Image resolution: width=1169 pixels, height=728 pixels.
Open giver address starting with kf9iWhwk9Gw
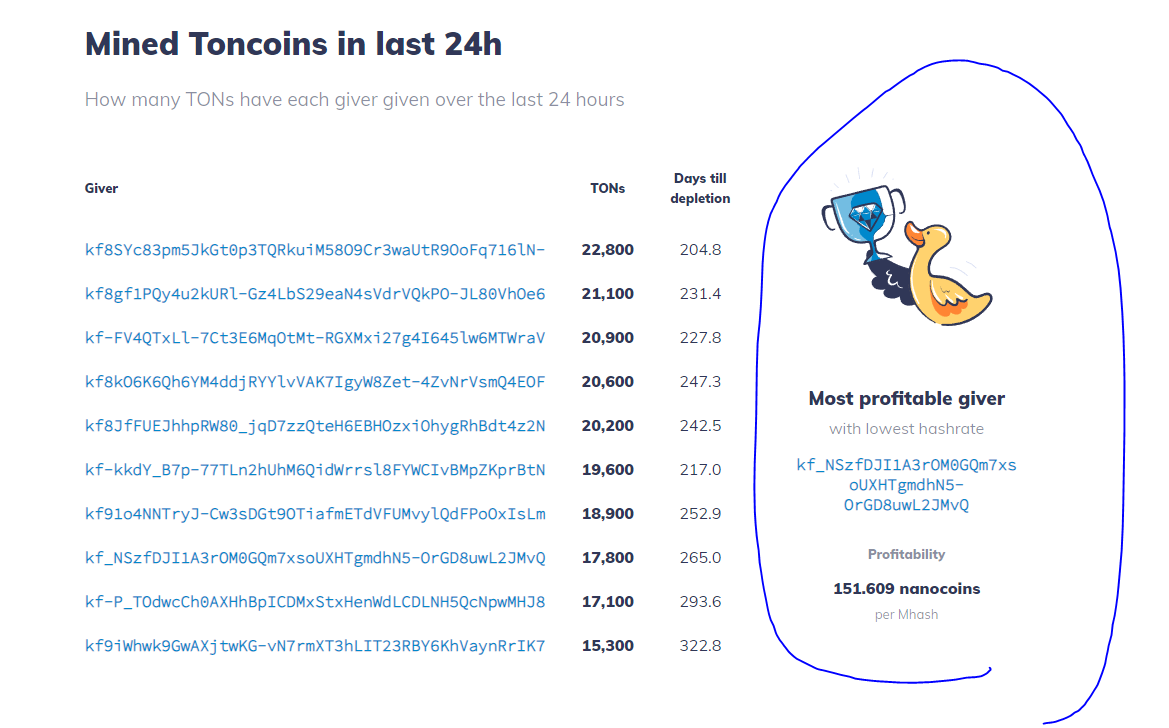click(315, 646)
